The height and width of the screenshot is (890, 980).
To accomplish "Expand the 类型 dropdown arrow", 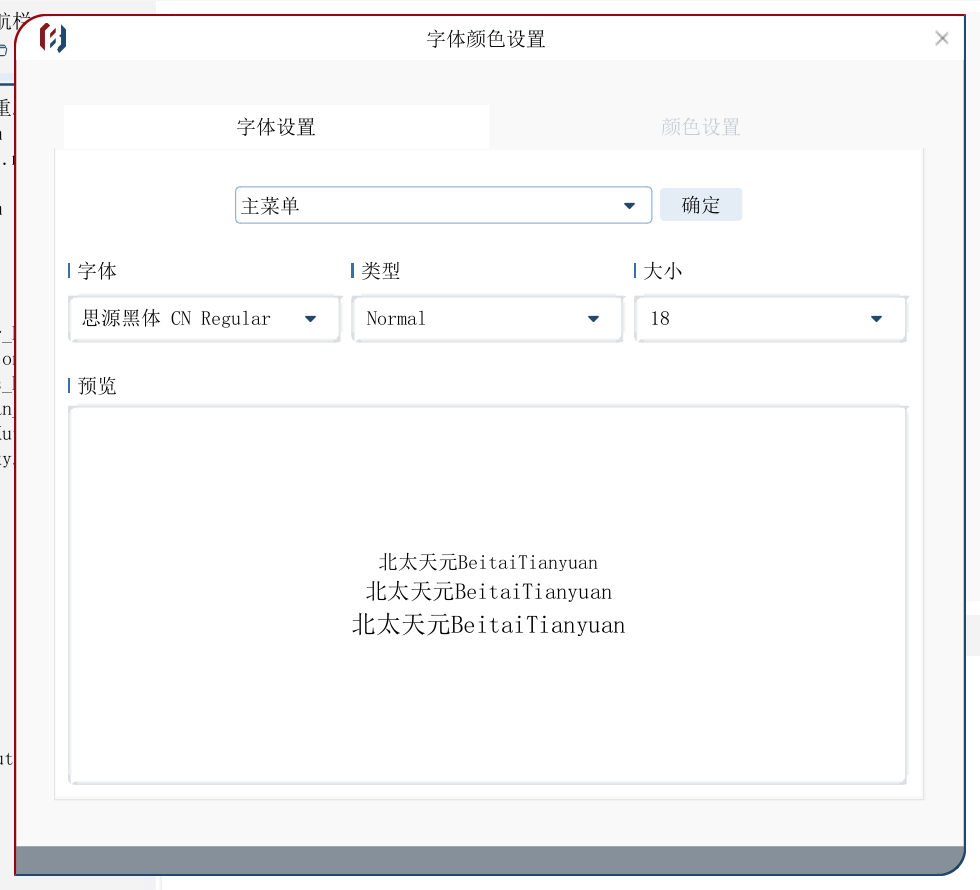I will [593, 319].
